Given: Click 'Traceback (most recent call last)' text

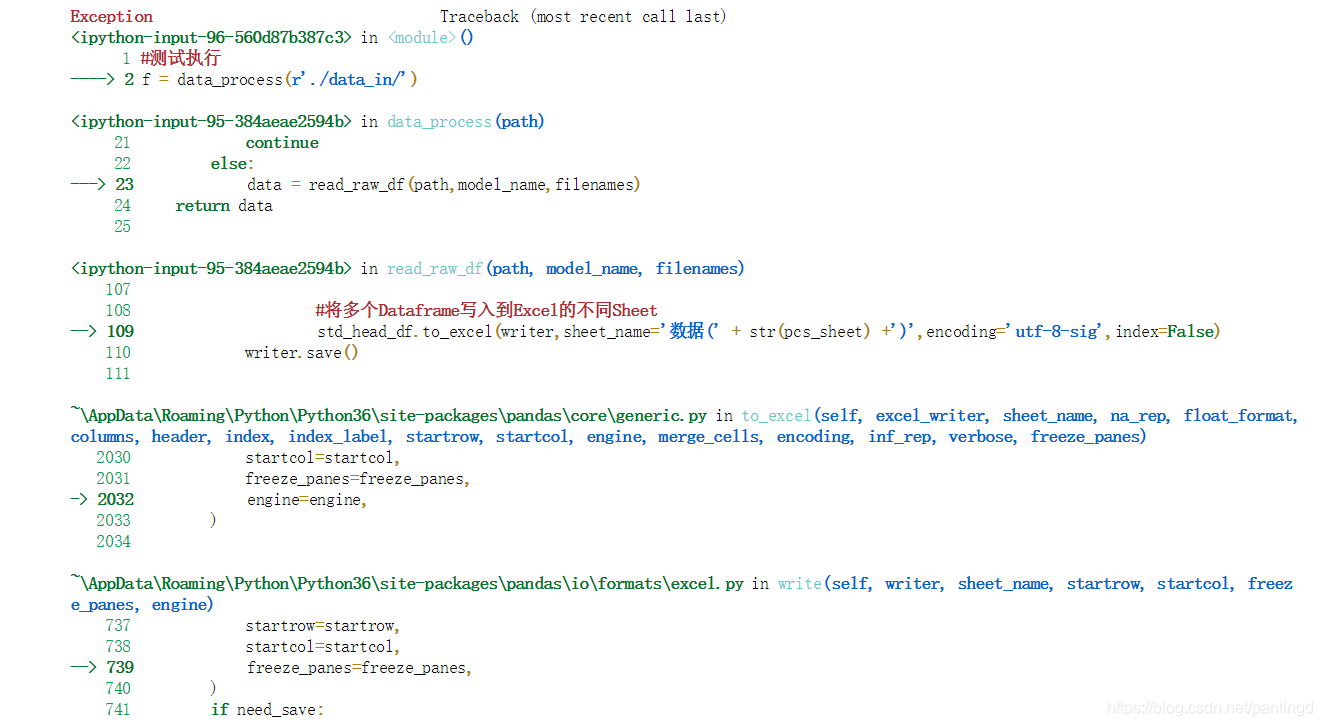Looking at the screenshot, I should click(x=583, y=16).
